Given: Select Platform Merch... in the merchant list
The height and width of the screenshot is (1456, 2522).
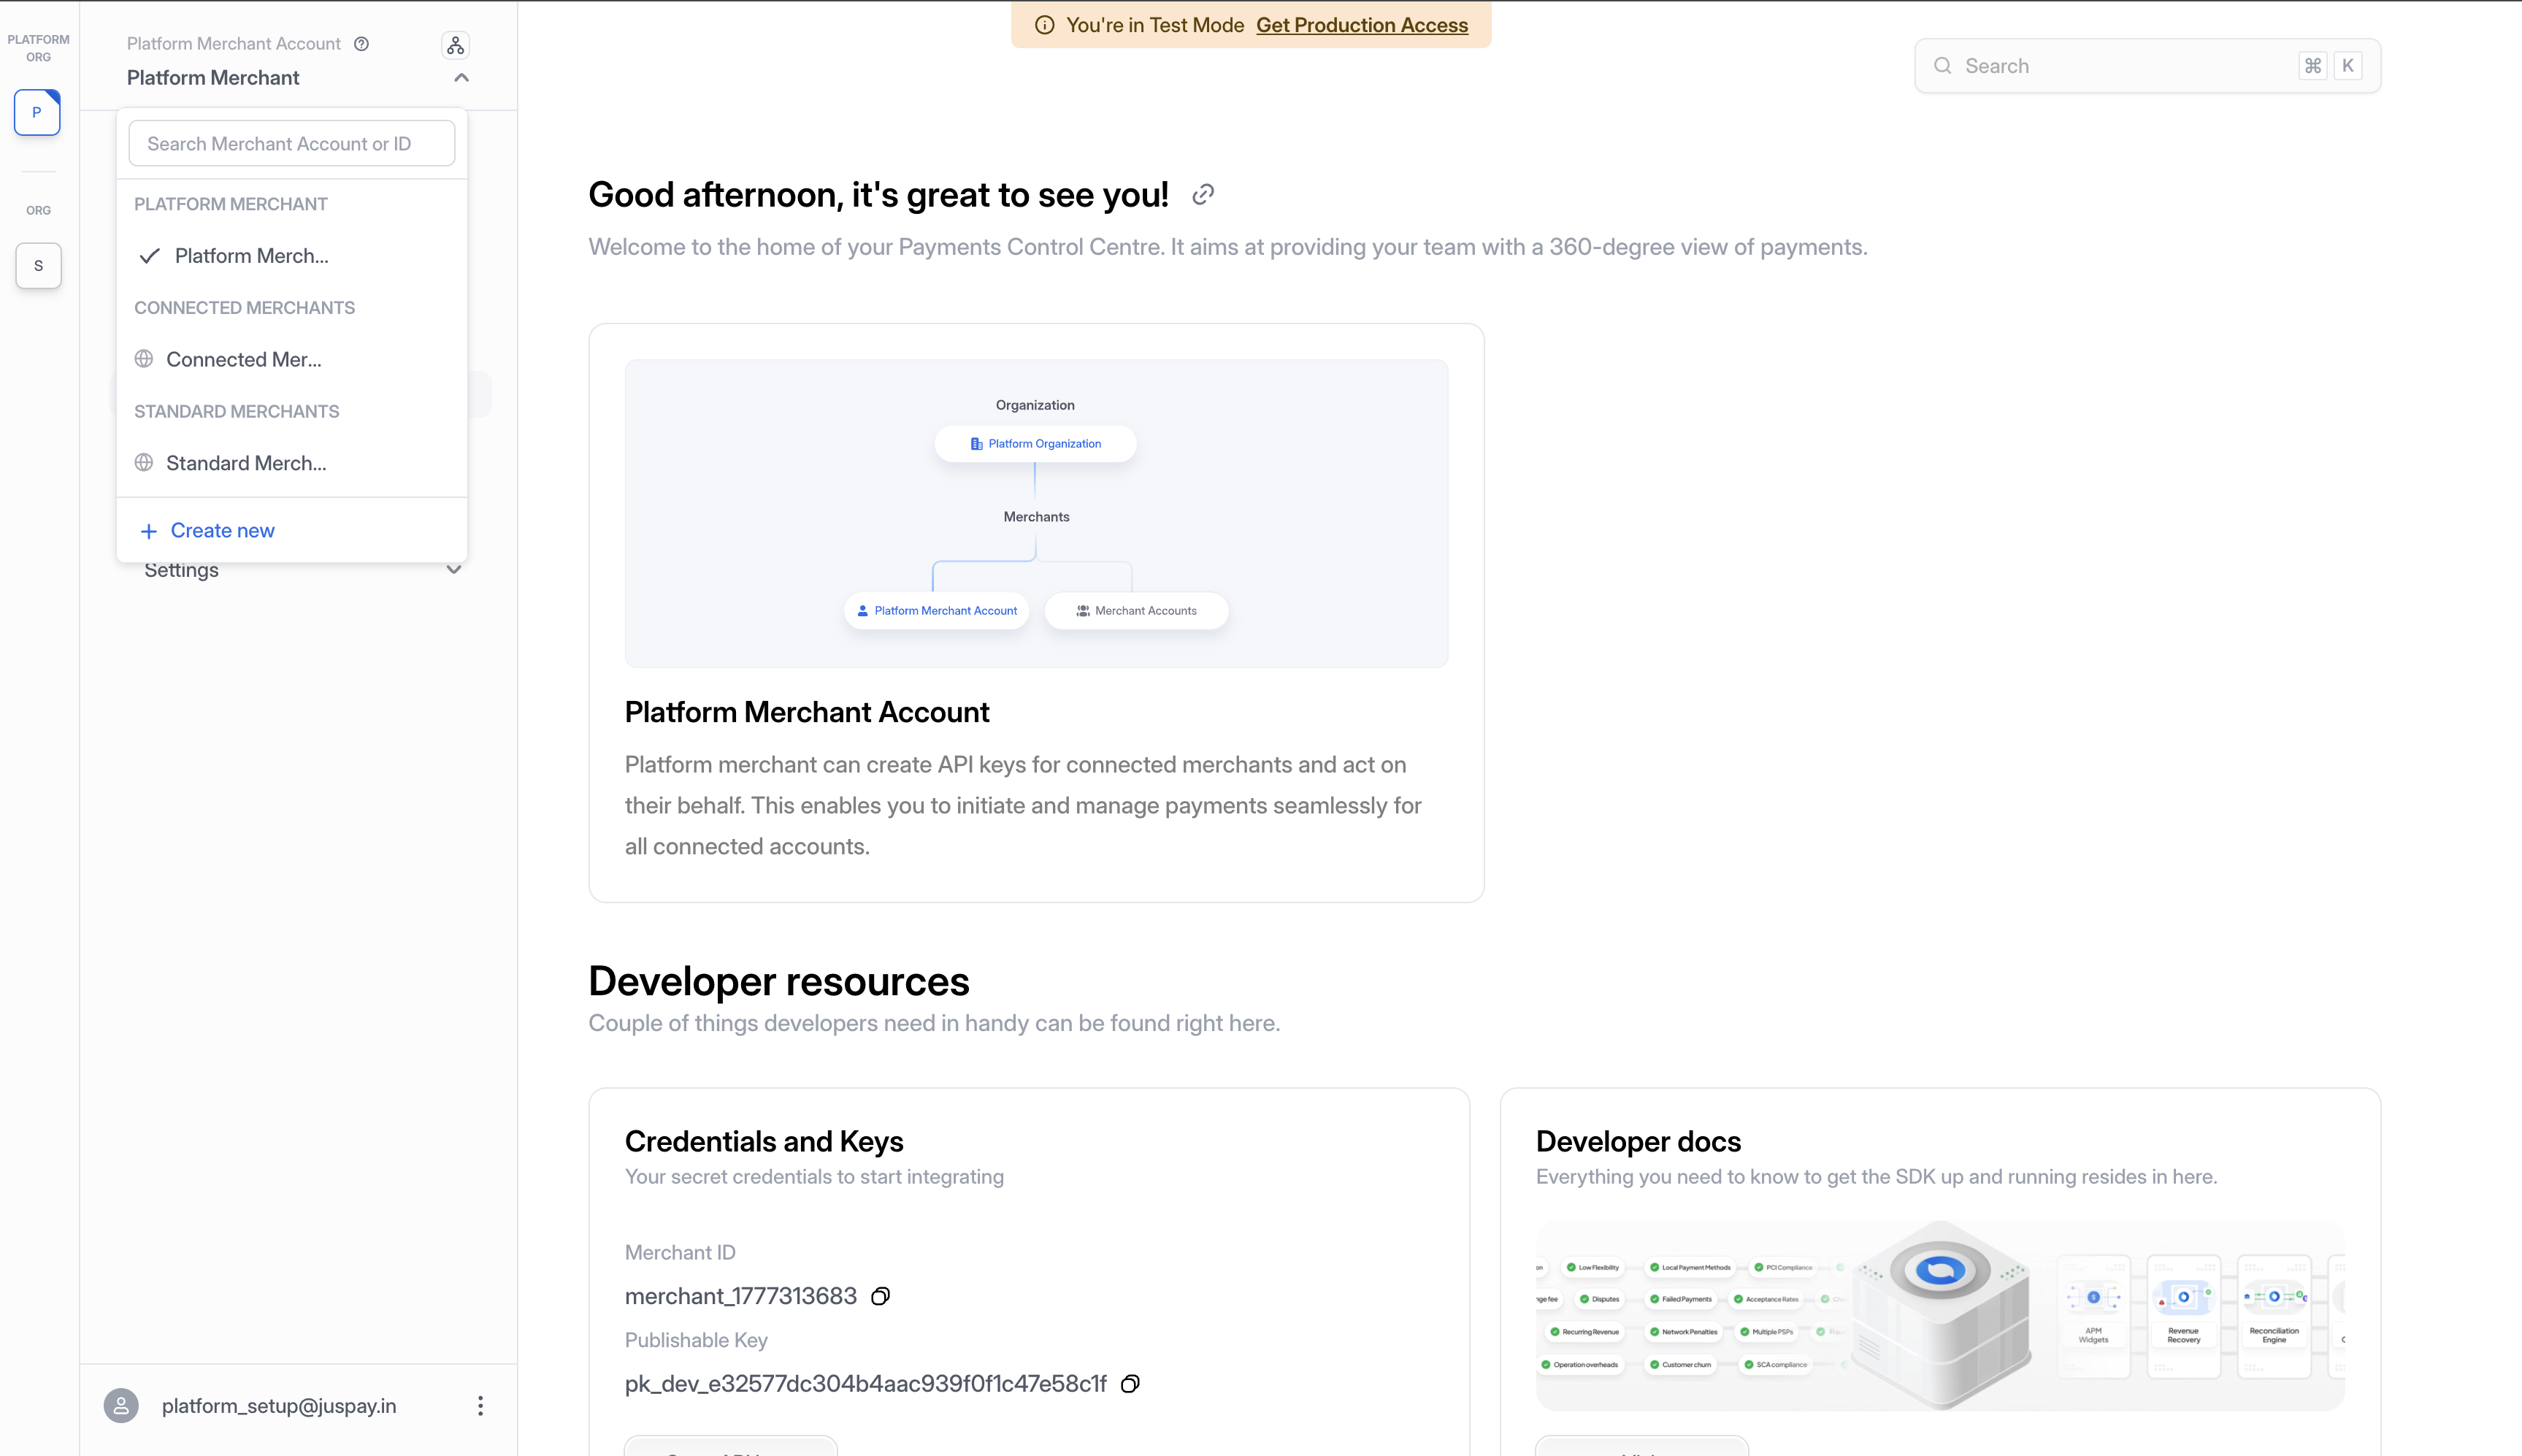Looking at the screenshot, I should (x=292, y=256).
